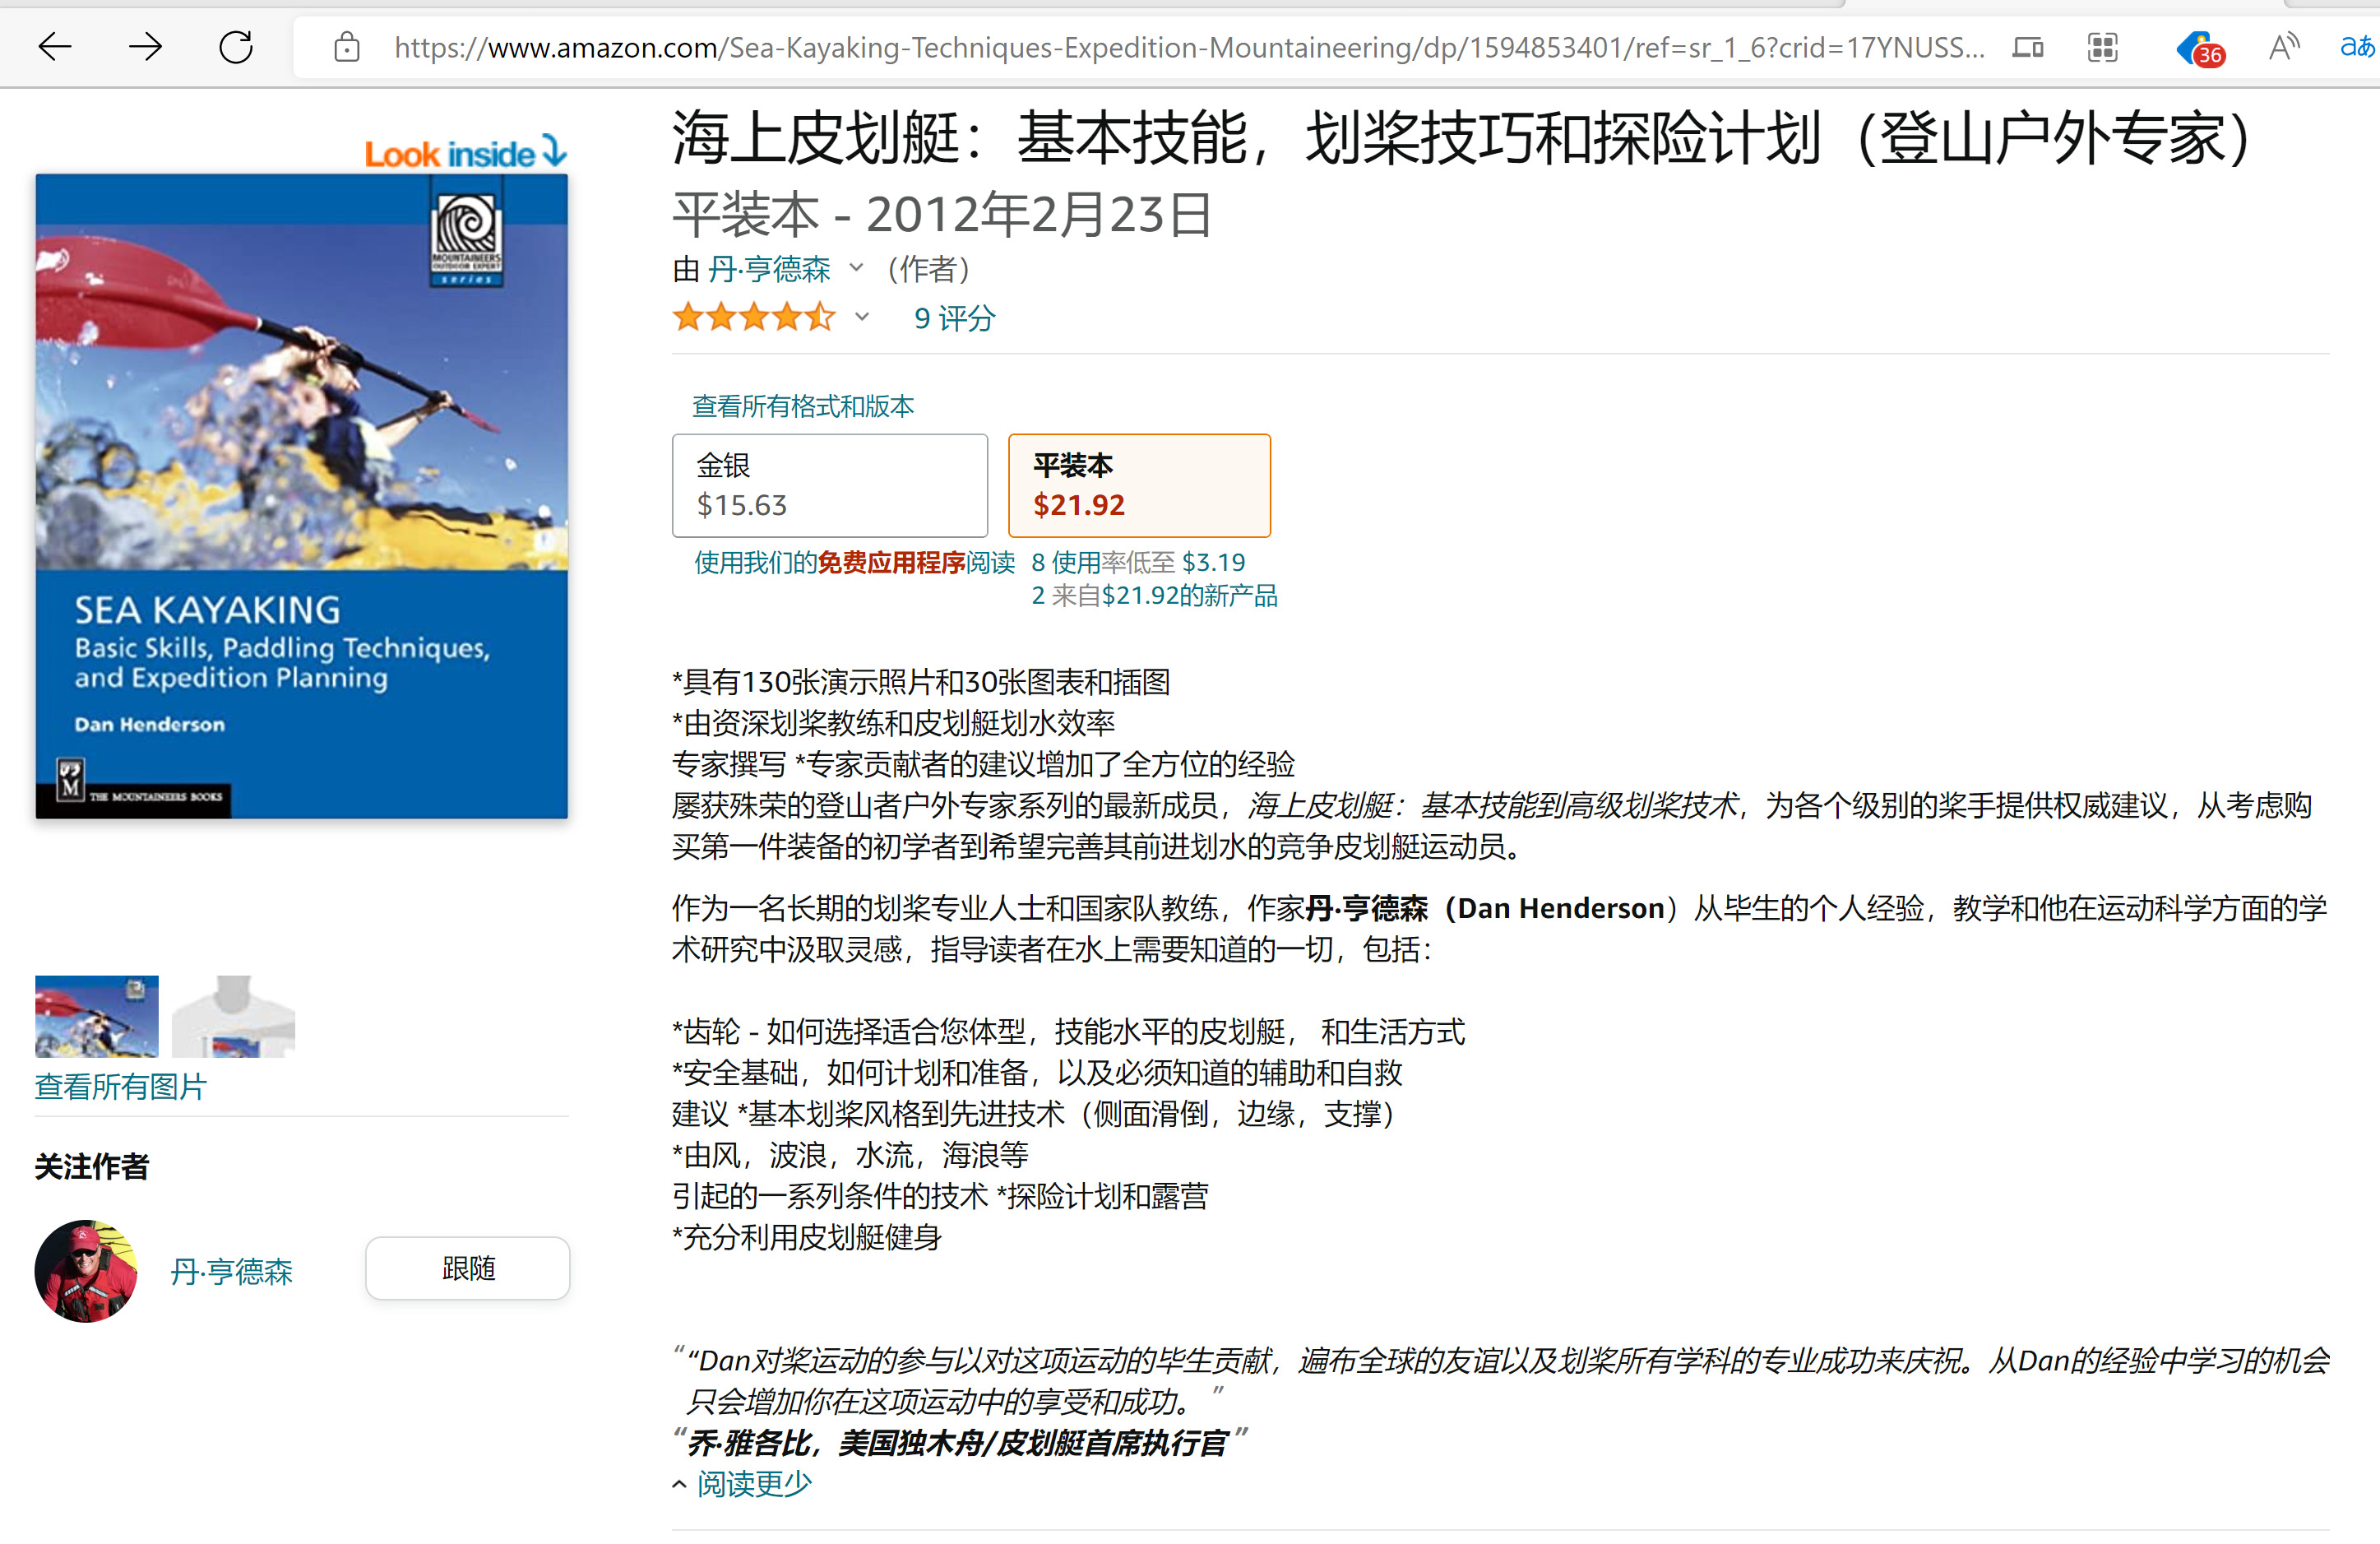Select the 平装本 $21.92 format option
This screenshot has height=1544, width=2380.
click(1139, 485)
